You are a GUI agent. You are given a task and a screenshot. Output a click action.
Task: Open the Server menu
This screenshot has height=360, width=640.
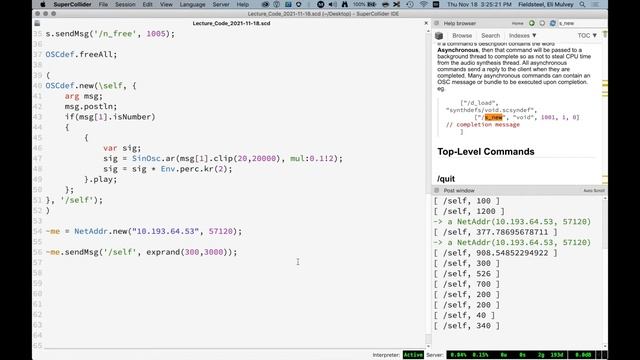[x=221, y=4]
